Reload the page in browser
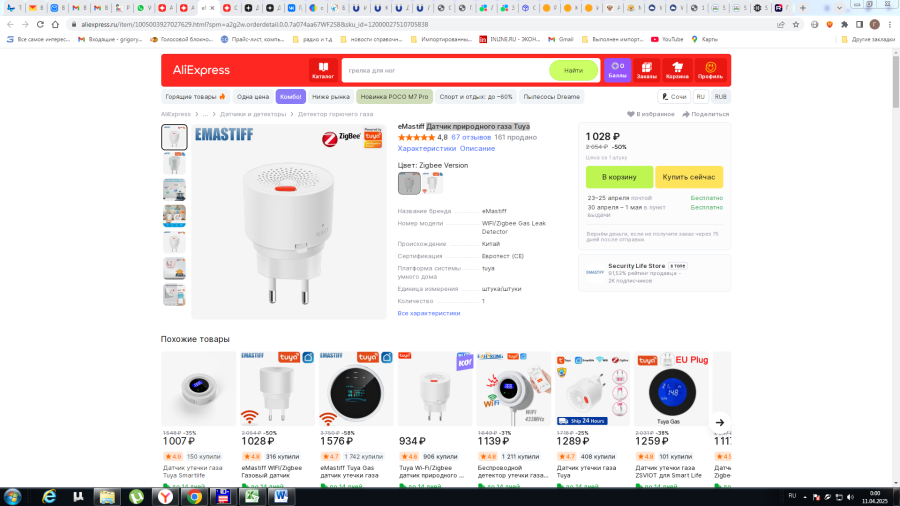This screenshot has height=506, width=900. [40, 25]
